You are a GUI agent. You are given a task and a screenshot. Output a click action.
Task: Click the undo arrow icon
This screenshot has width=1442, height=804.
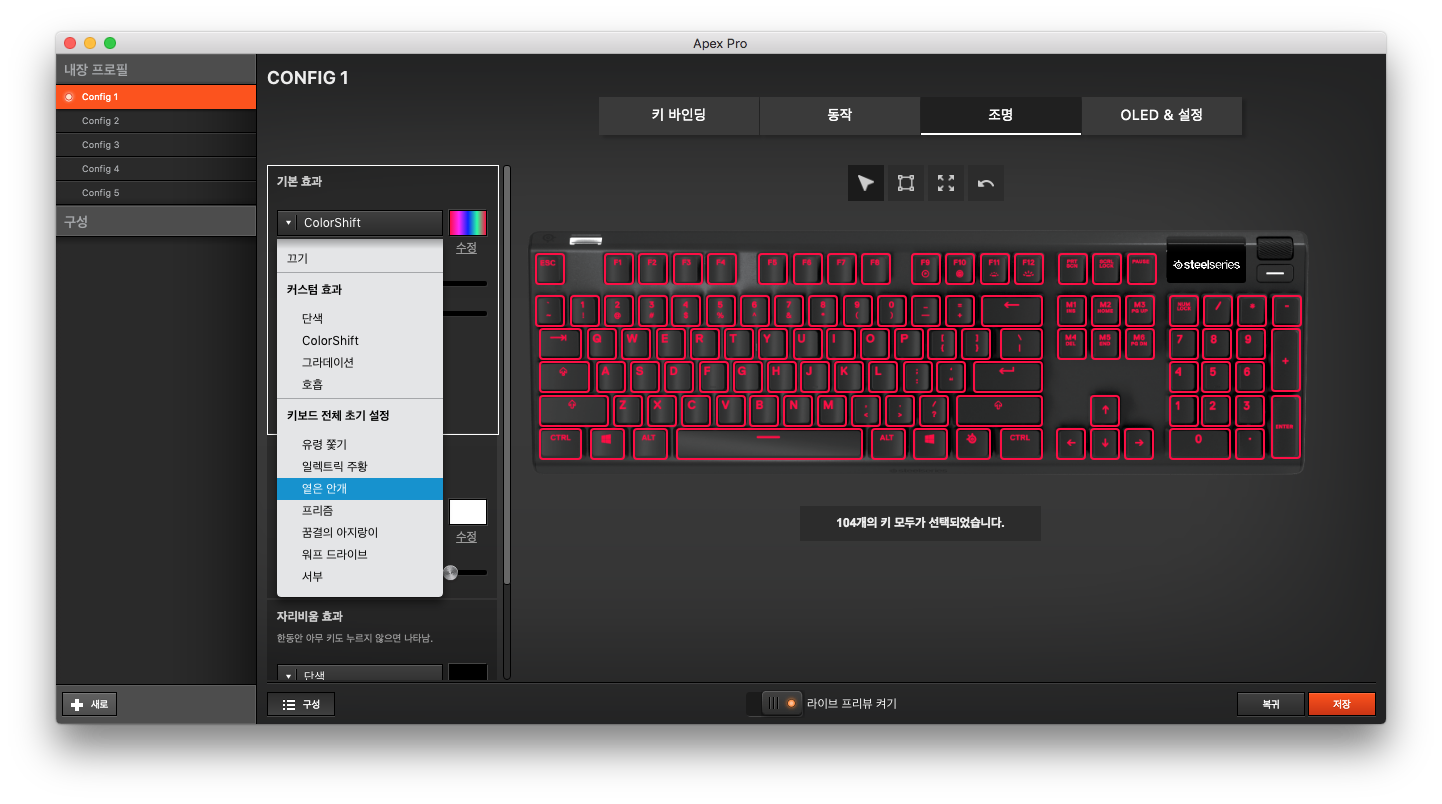[986, 183]
